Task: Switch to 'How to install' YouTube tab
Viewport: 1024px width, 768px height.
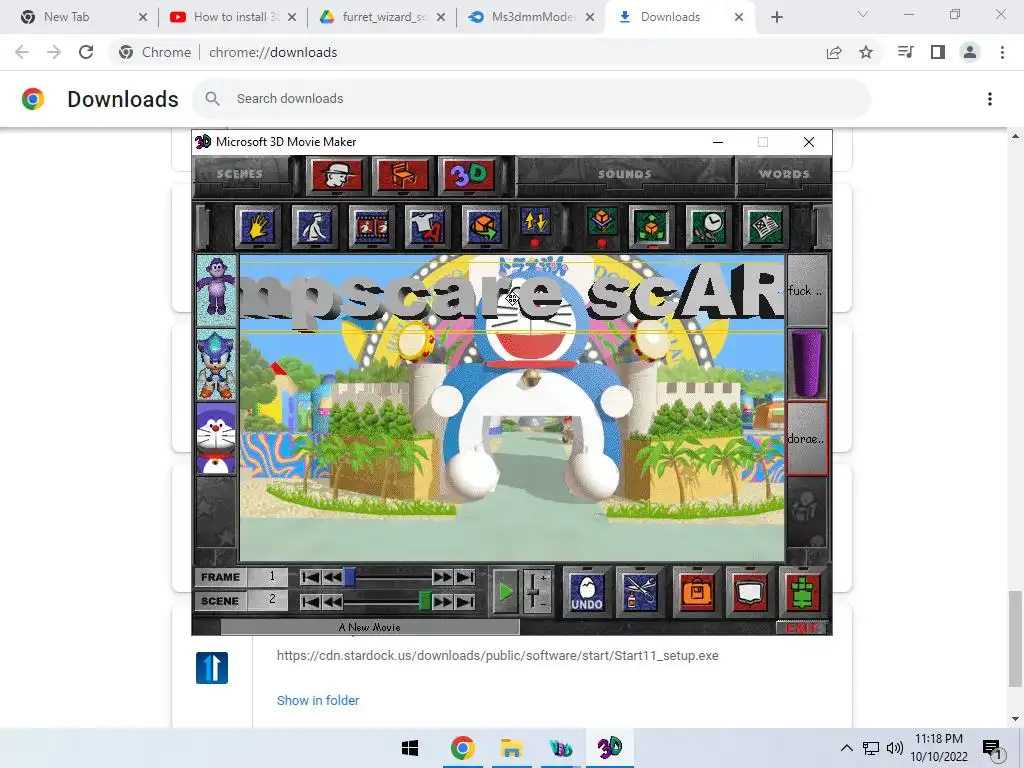Action: tap(232, 17)
